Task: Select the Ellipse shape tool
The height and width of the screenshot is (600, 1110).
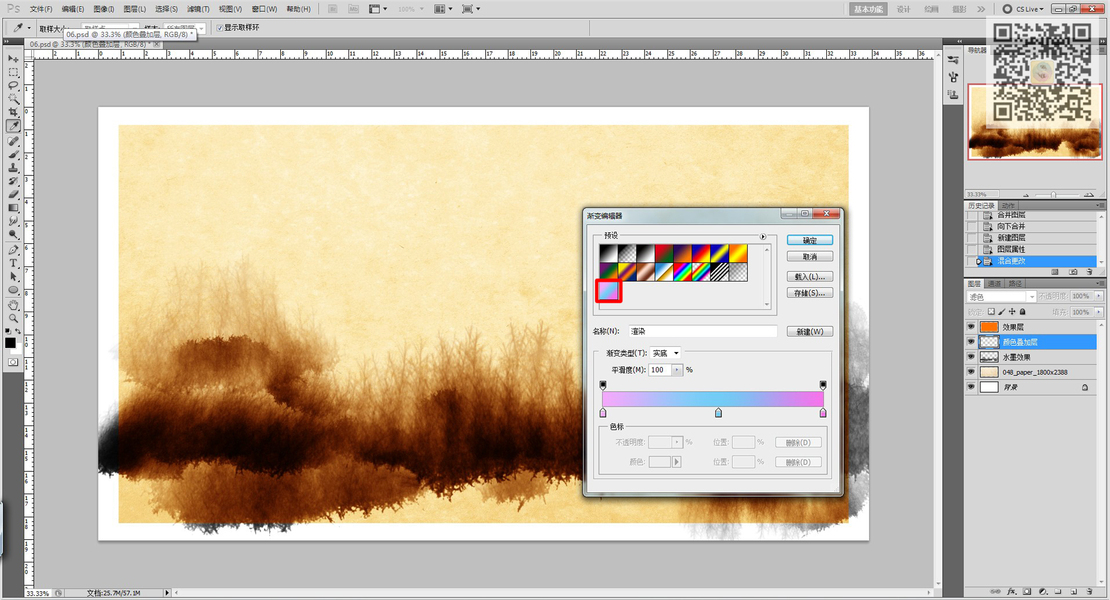Action: click(x=13, y=290)
